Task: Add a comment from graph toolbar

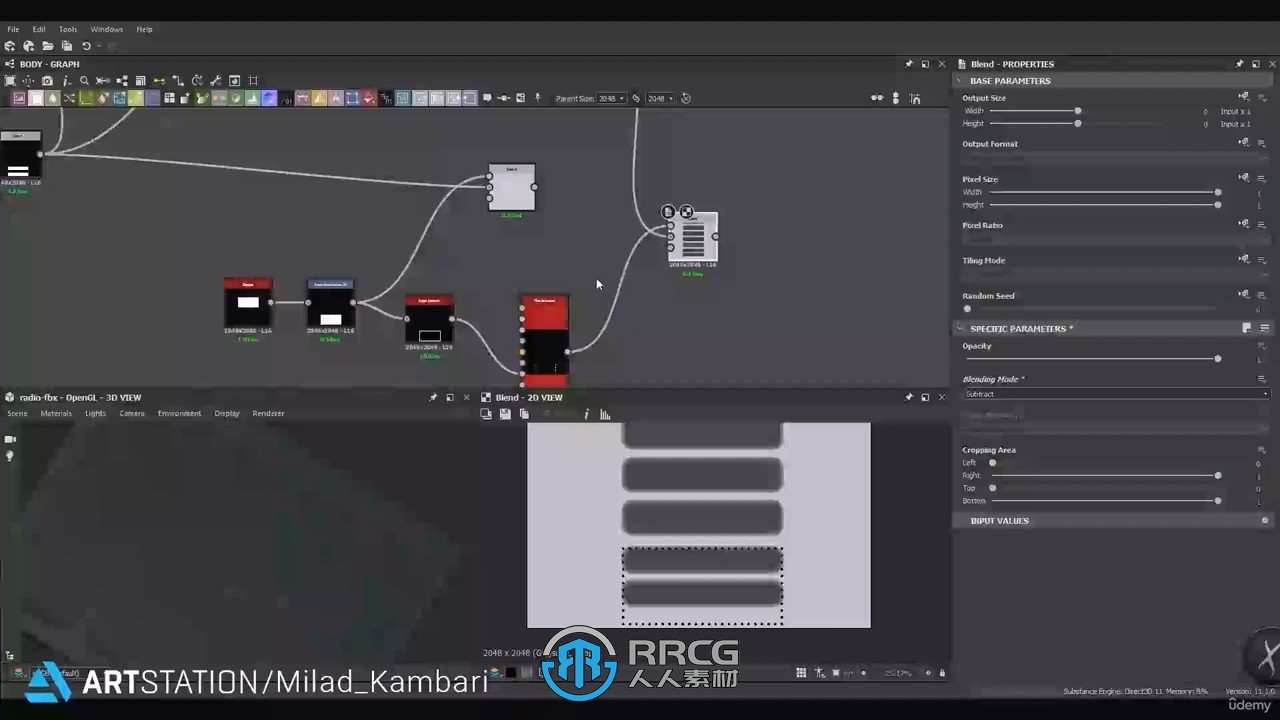Action: tap(487, 98)
